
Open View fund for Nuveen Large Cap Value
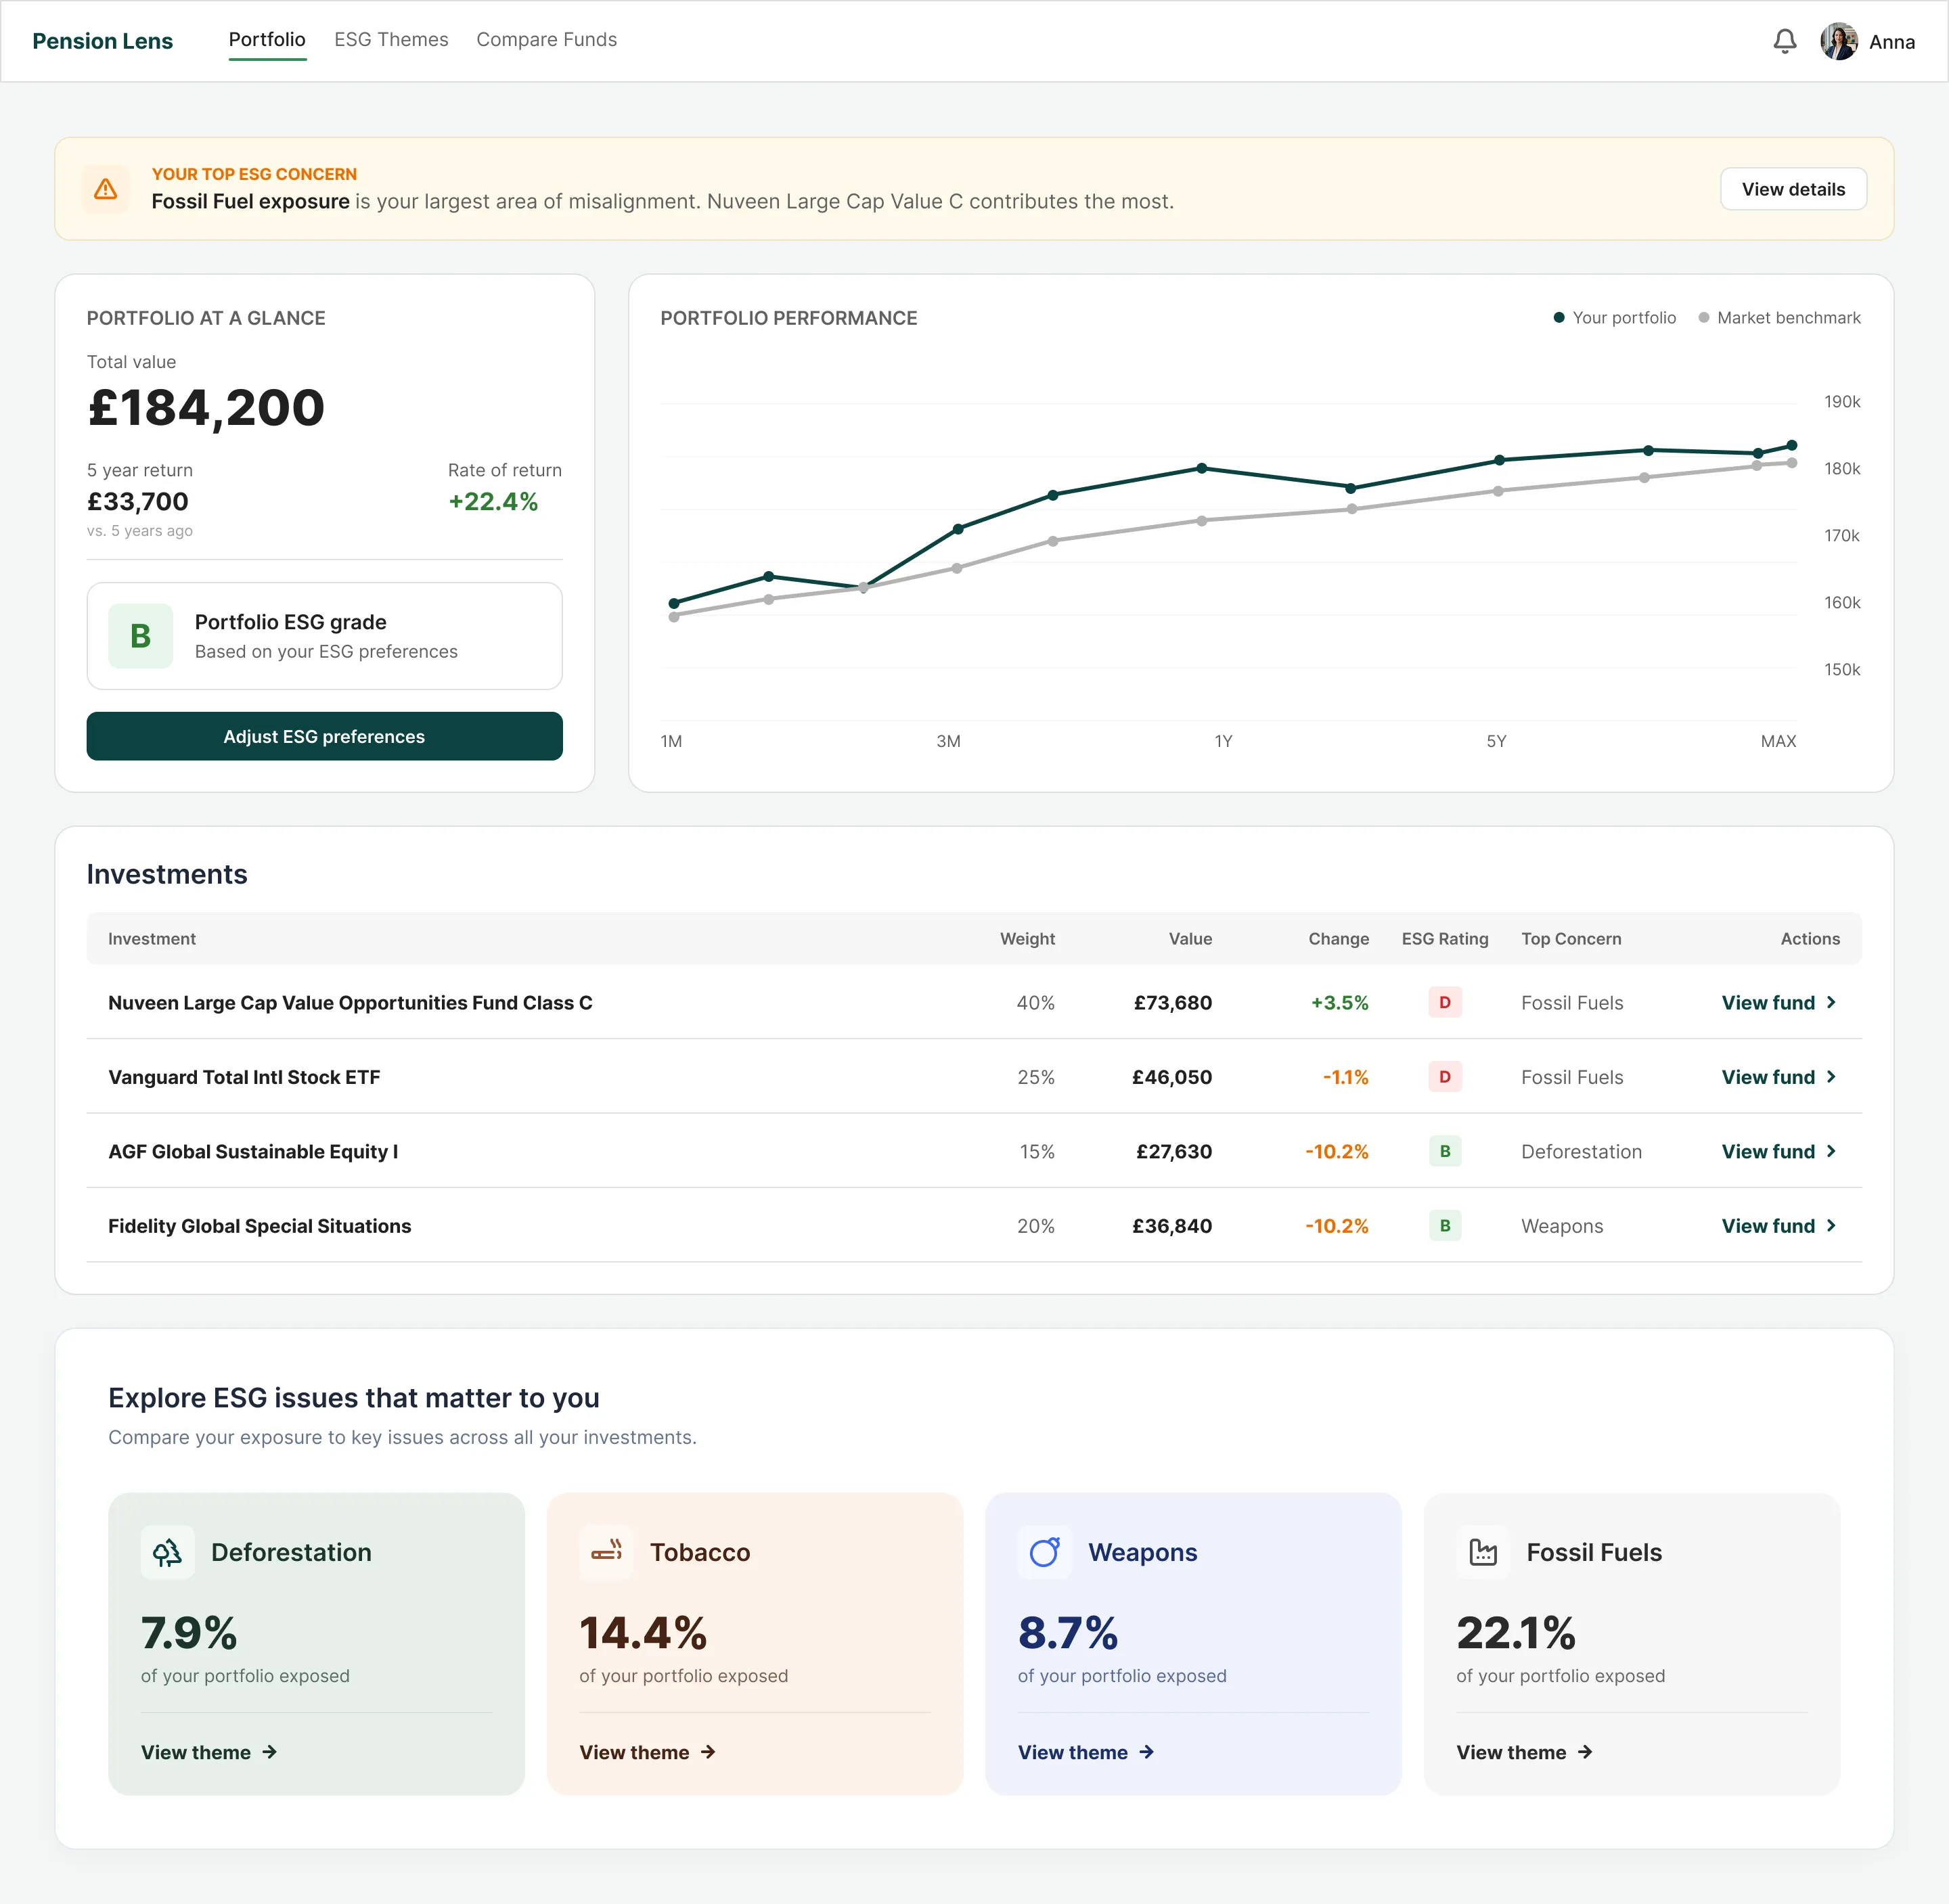[x=1779, y=1002]
